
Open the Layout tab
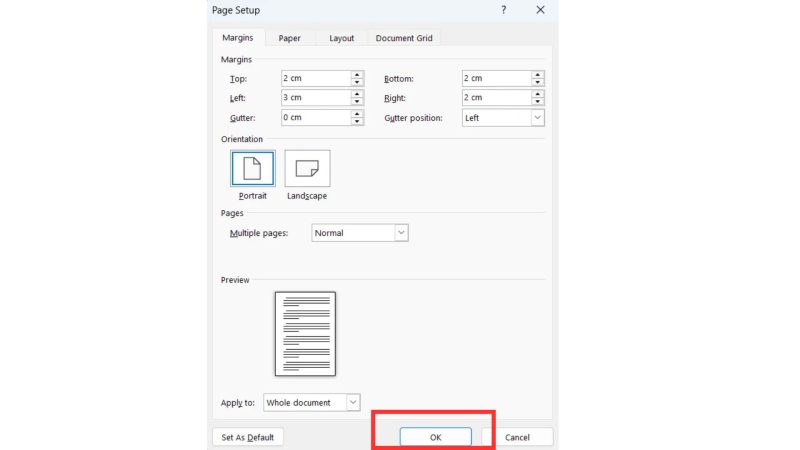click(x=341, y=38)
